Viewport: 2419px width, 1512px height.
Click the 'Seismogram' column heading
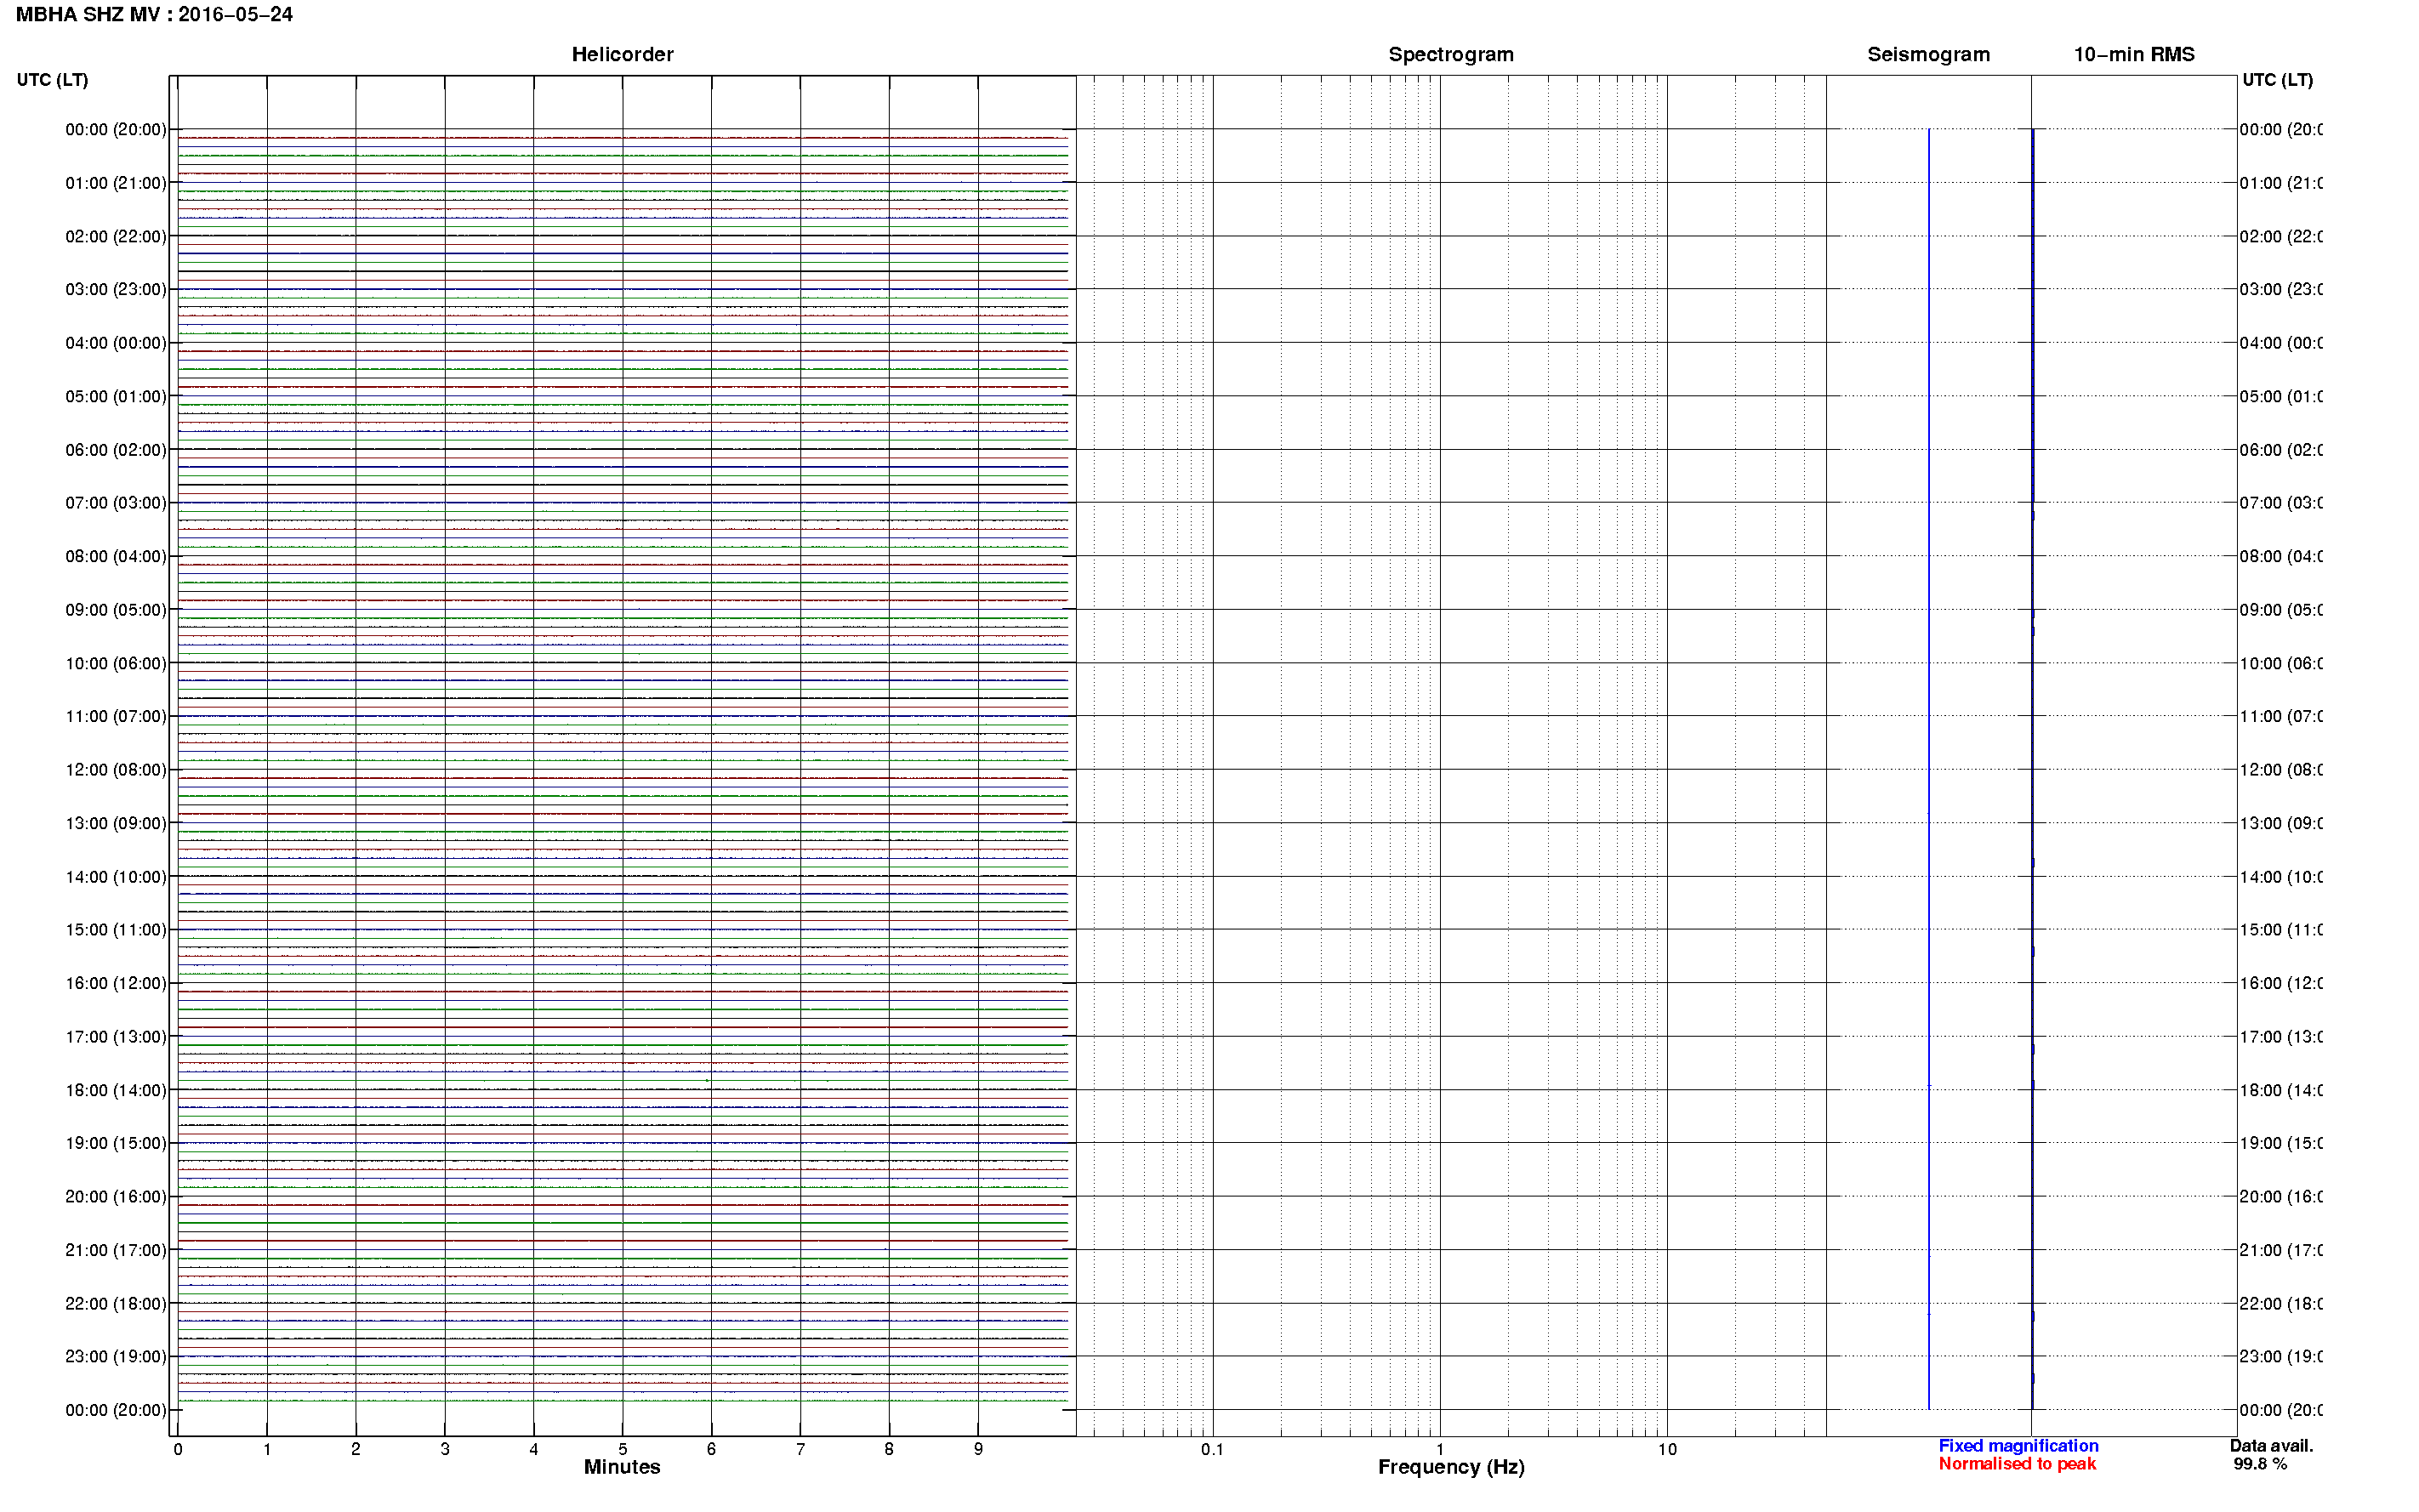coord(1928,55)
